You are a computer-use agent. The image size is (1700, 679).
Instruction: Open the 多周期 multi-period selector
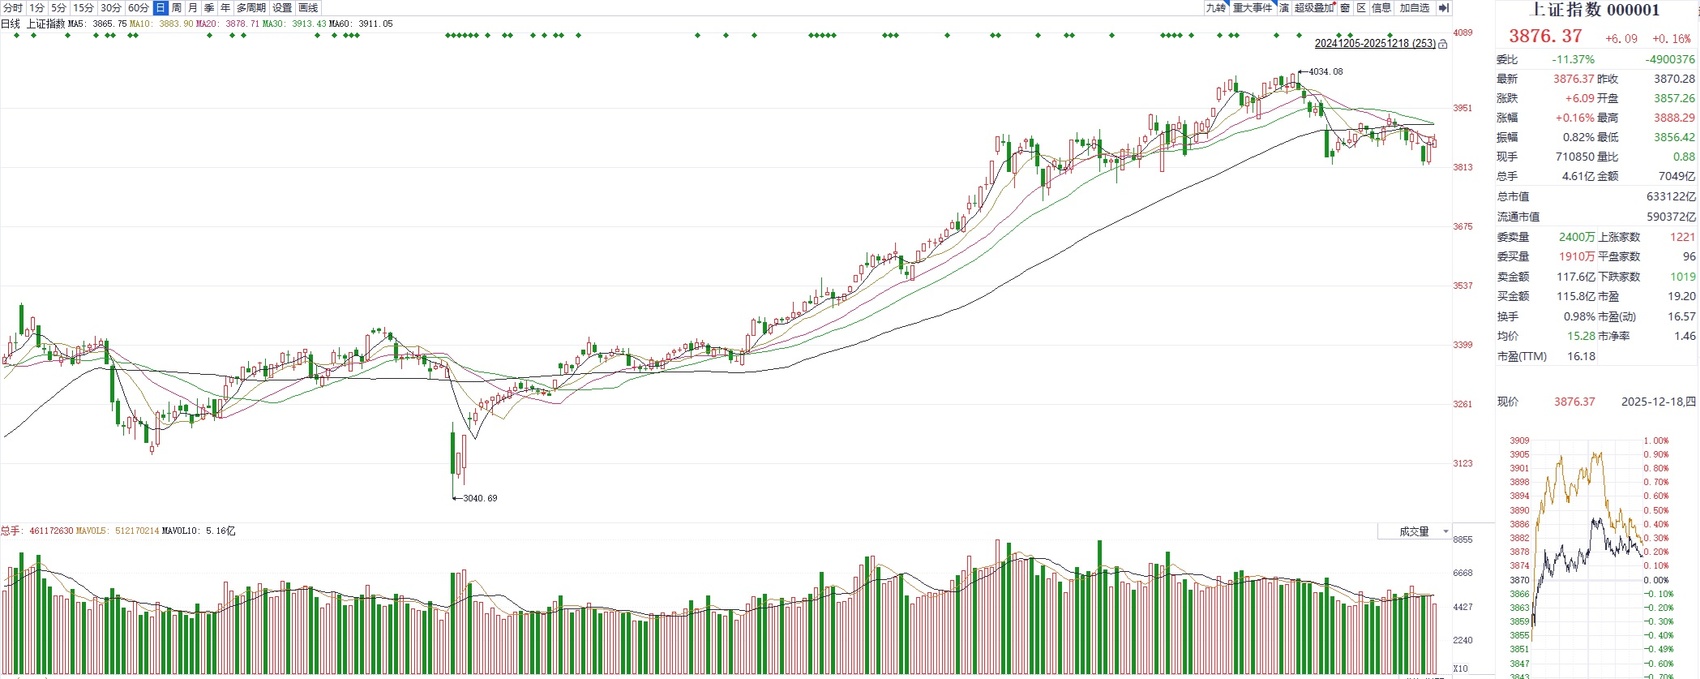[251, 8]
